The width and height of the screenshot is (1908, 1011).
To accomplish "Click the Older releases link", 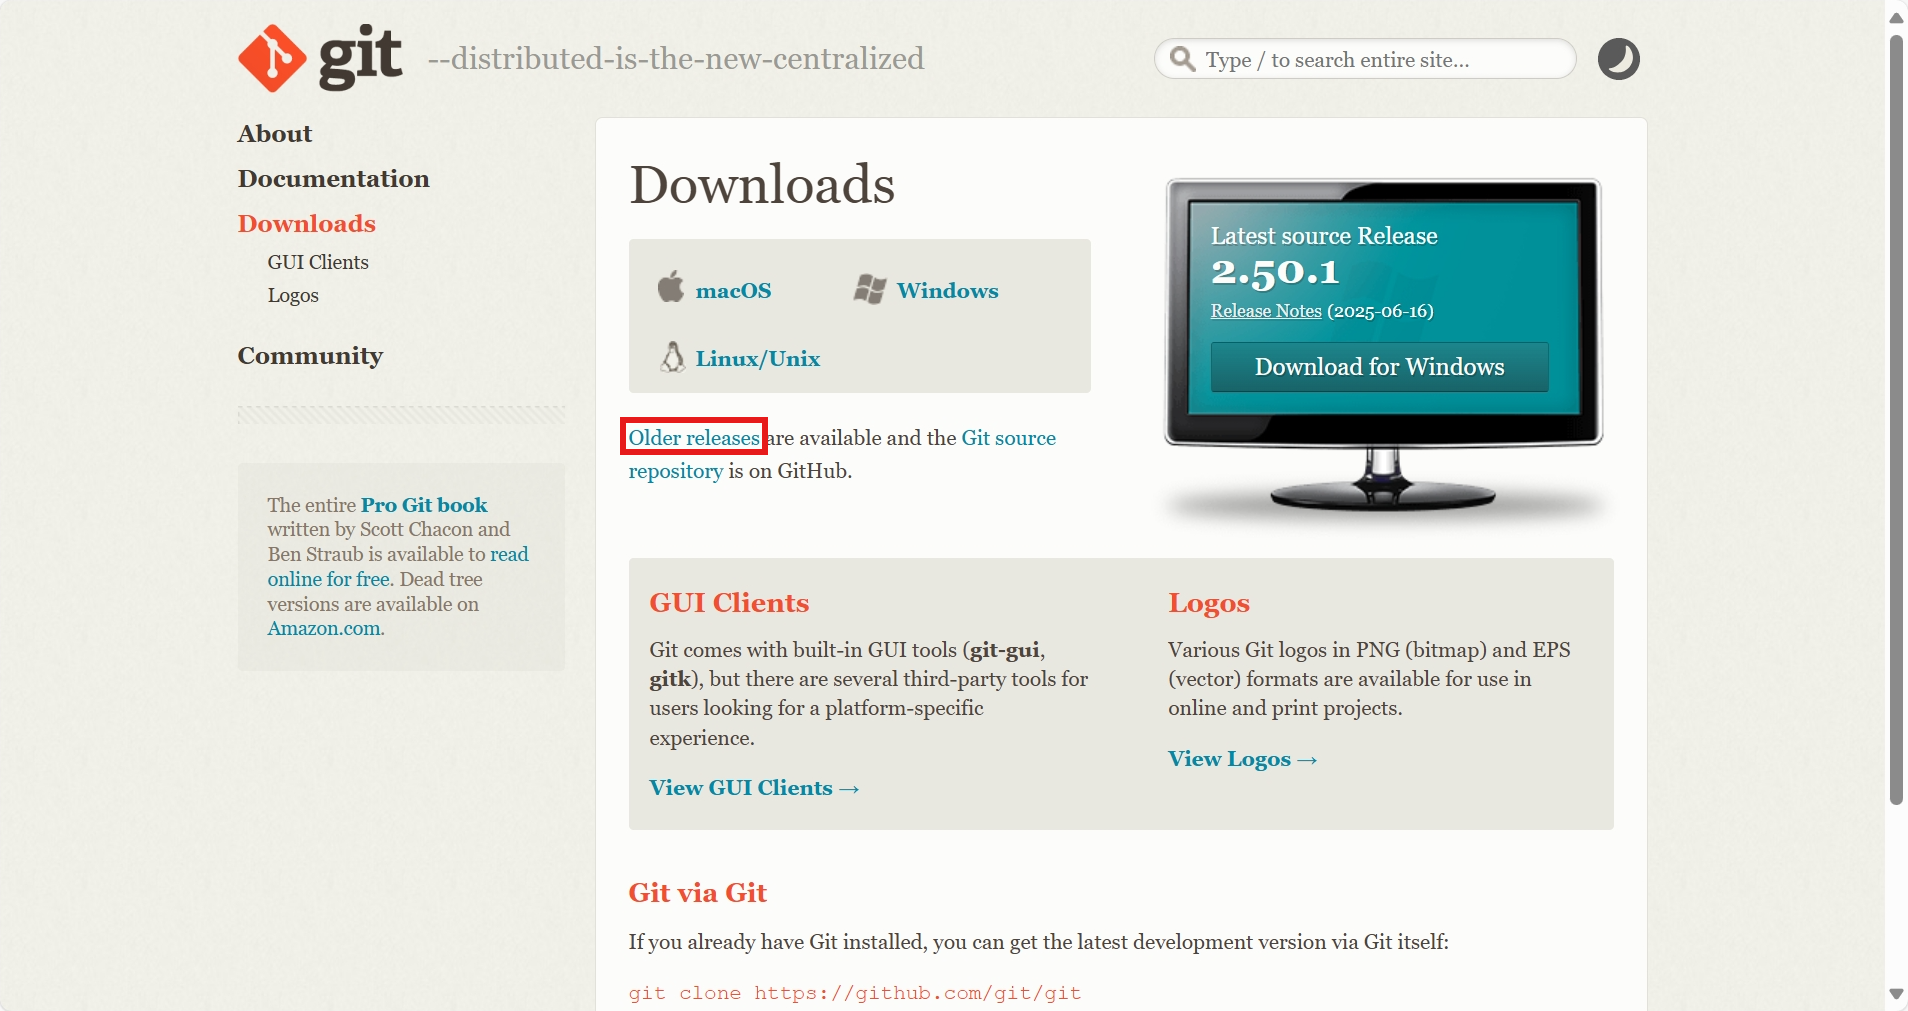I will (694, 438).
